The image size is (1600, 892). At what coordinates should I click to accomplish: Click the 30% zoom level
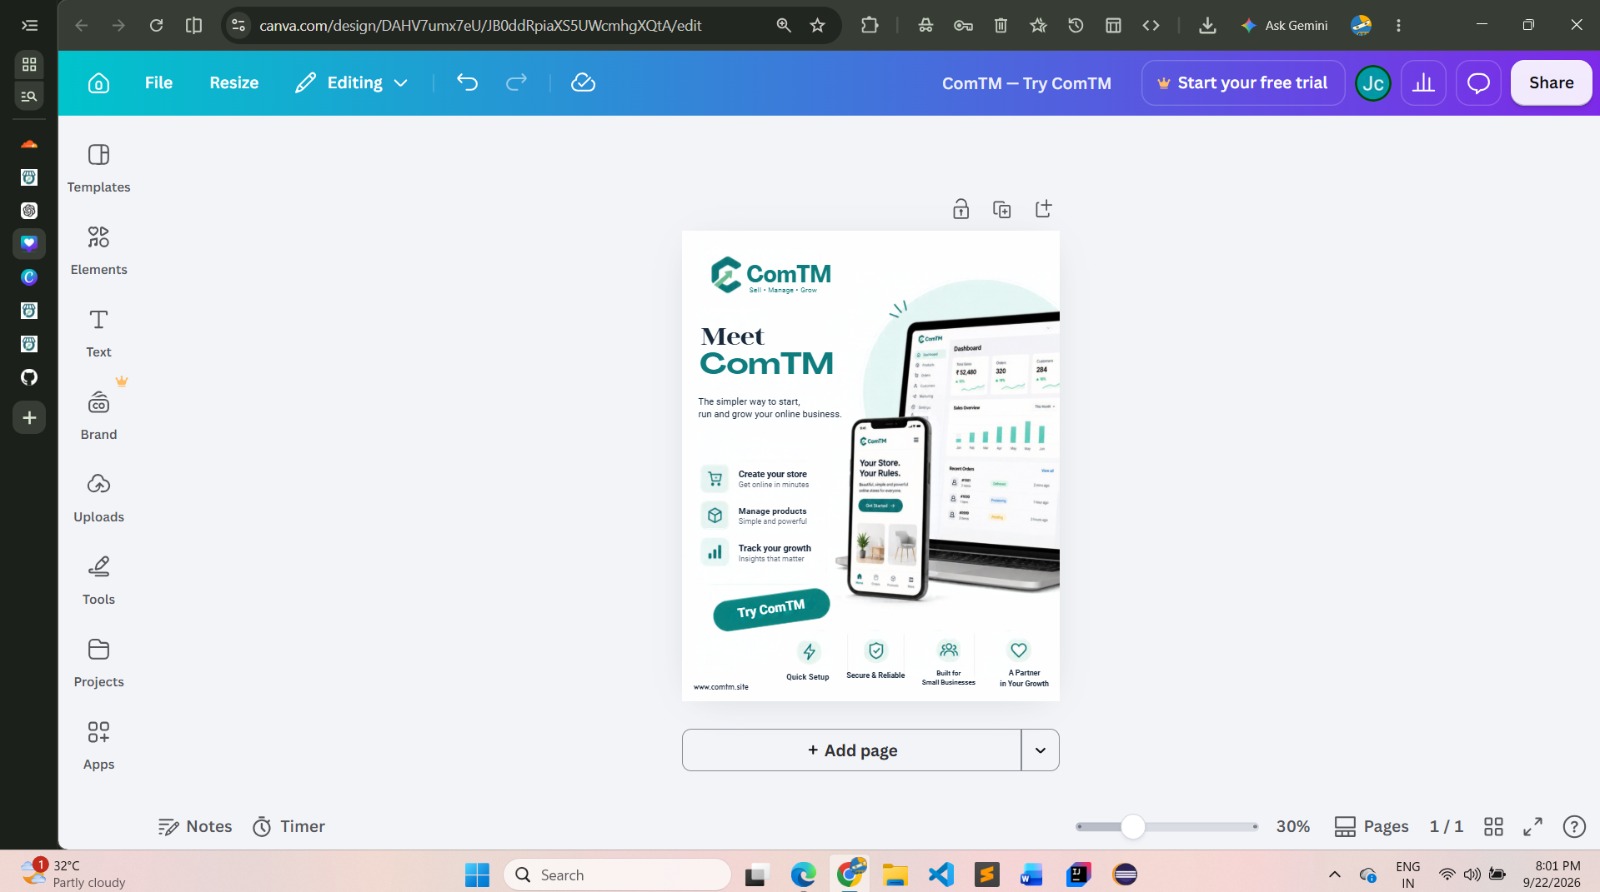(1292, 826)
